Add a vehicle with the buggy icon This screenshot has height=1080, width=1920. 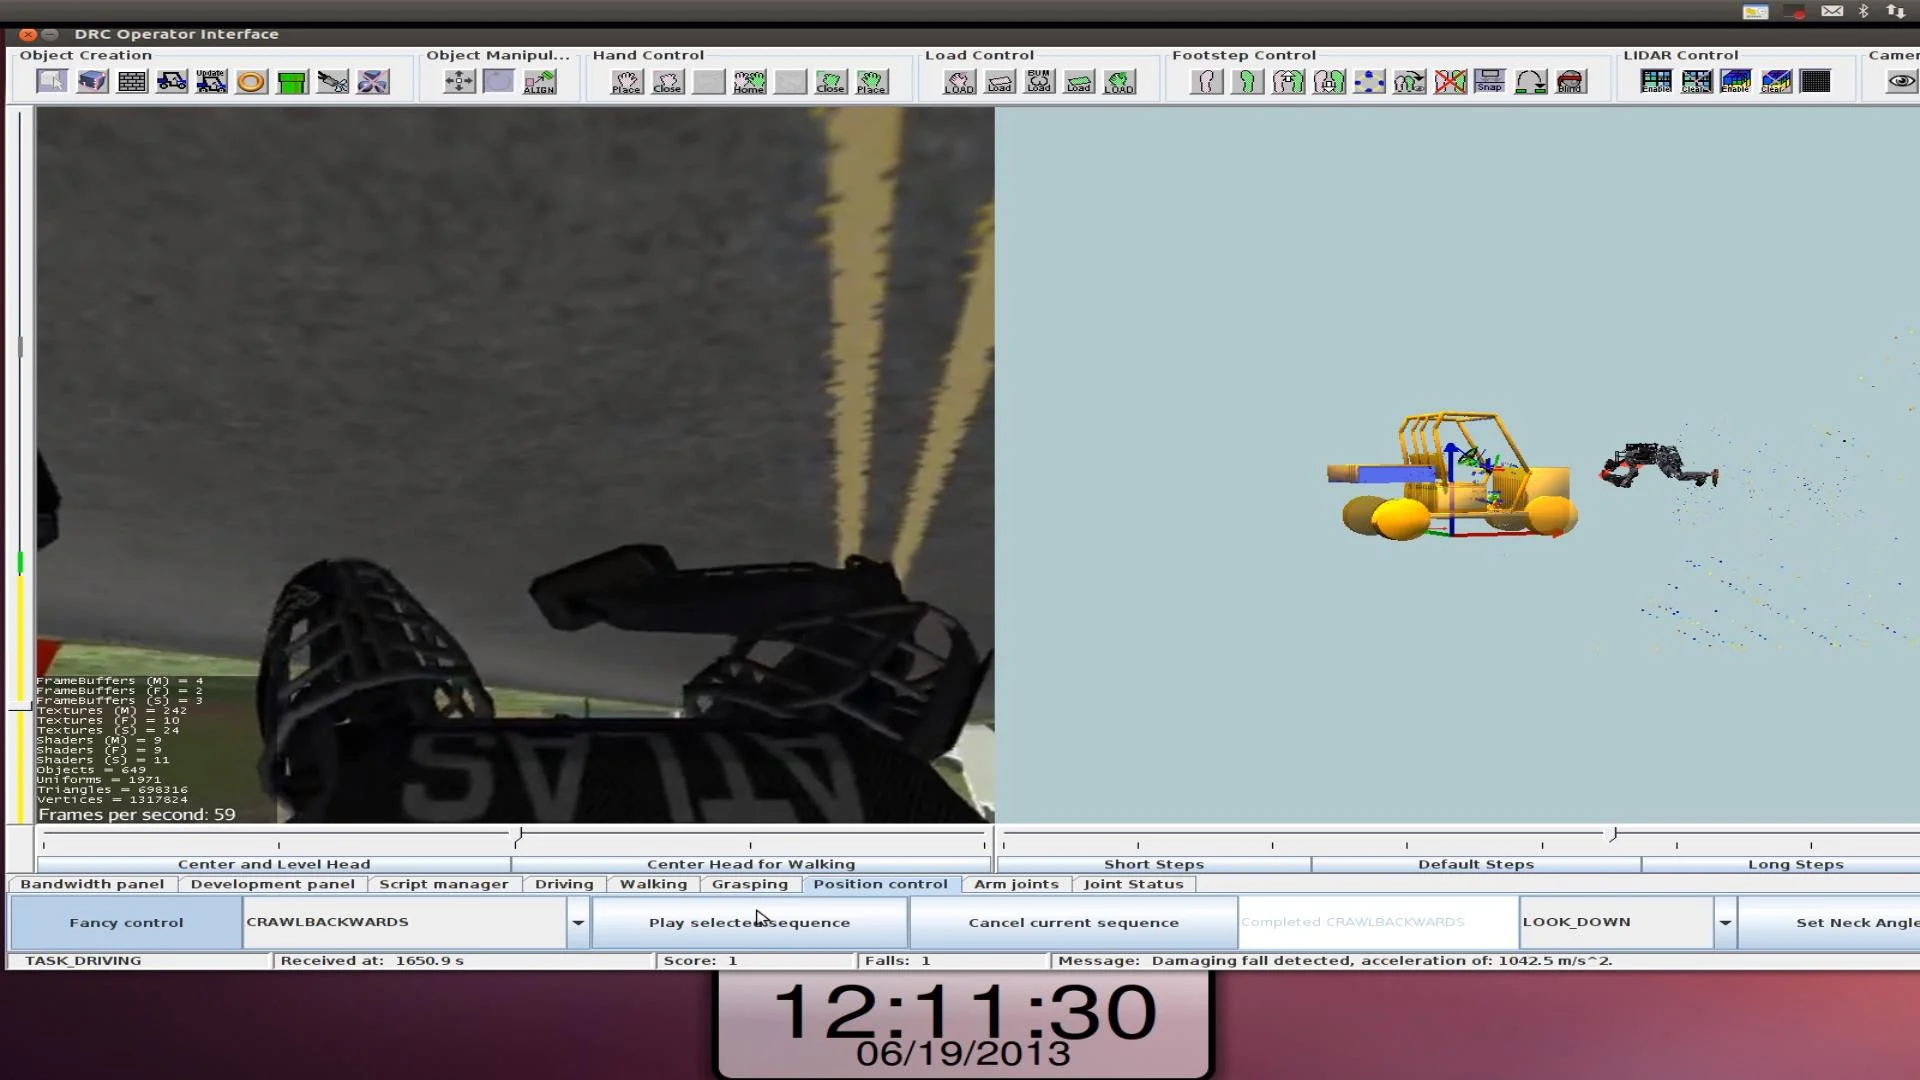point(172,81)
